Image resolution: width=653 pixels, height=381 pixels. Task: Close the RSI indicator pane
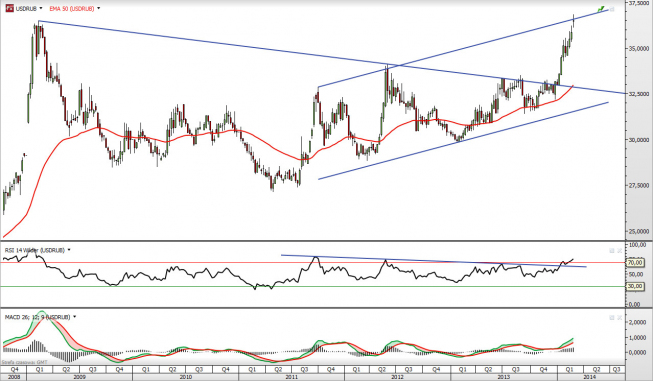[x=619, y=250]
